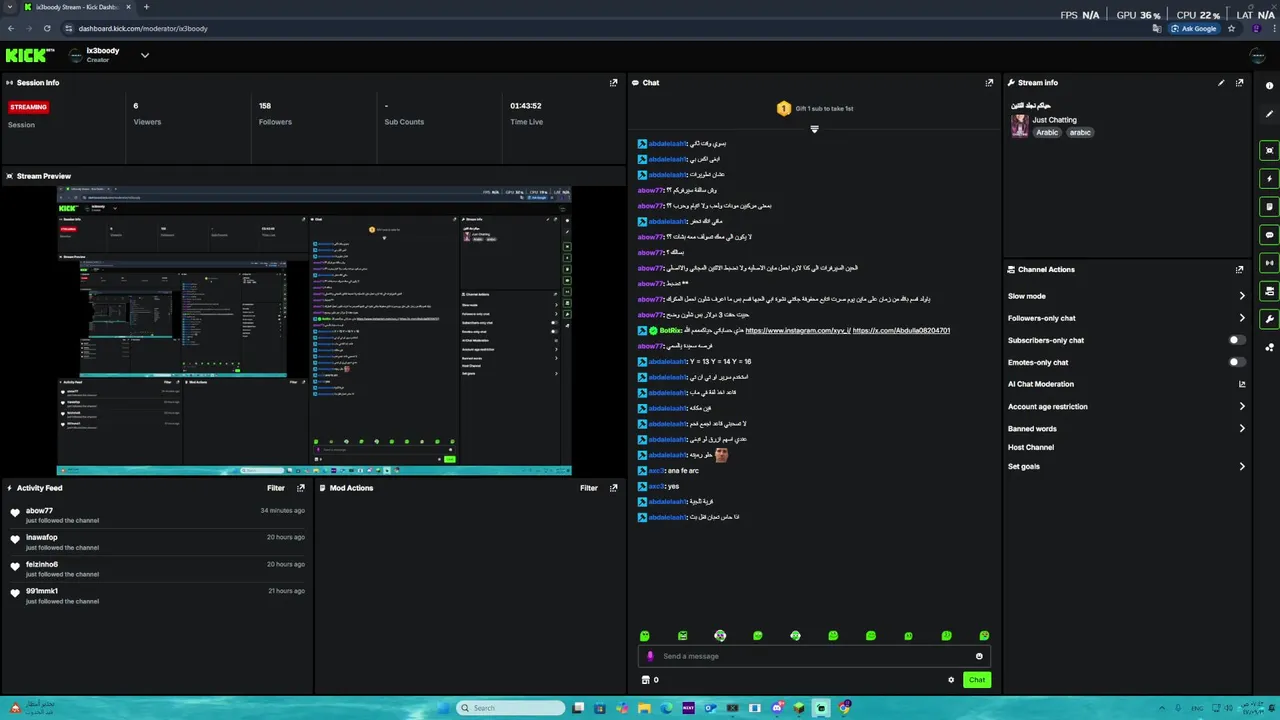Click the Stream Preview thumbnail
1280x720 pixels.
pyautogui.click(x=314, y=331)
